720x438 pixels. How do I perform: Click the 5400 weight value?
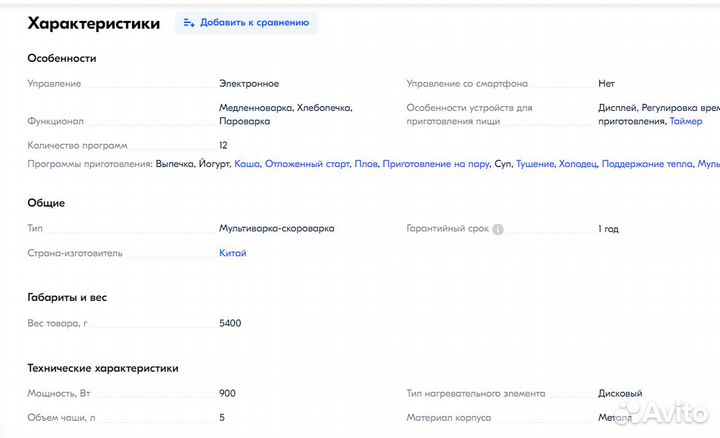tap(230, 323)
